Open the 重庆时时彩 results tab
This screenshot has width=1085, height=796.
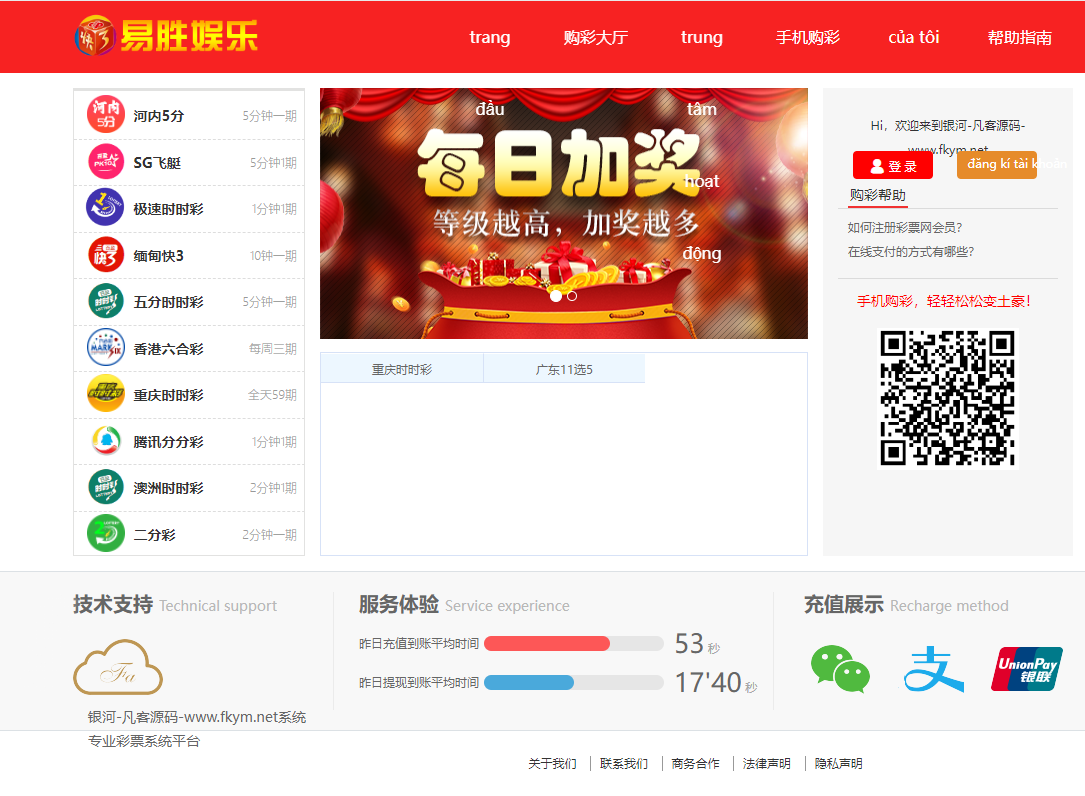click(x=400, y=368)
